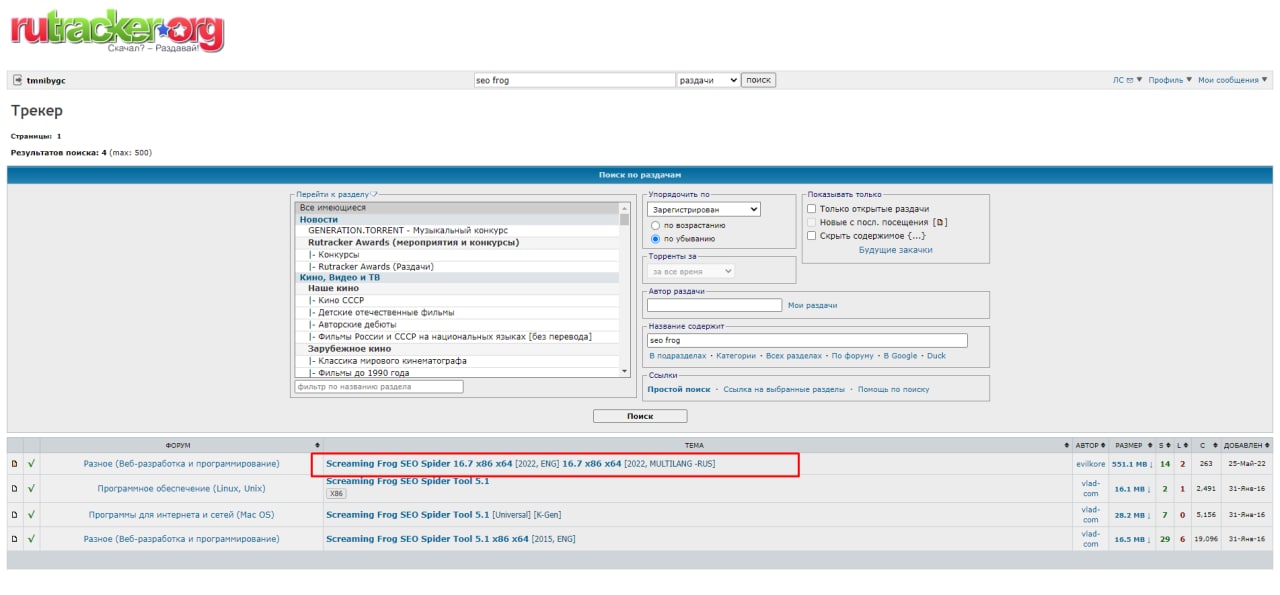Click the 'Простой поиск' link

pos(679,389)
